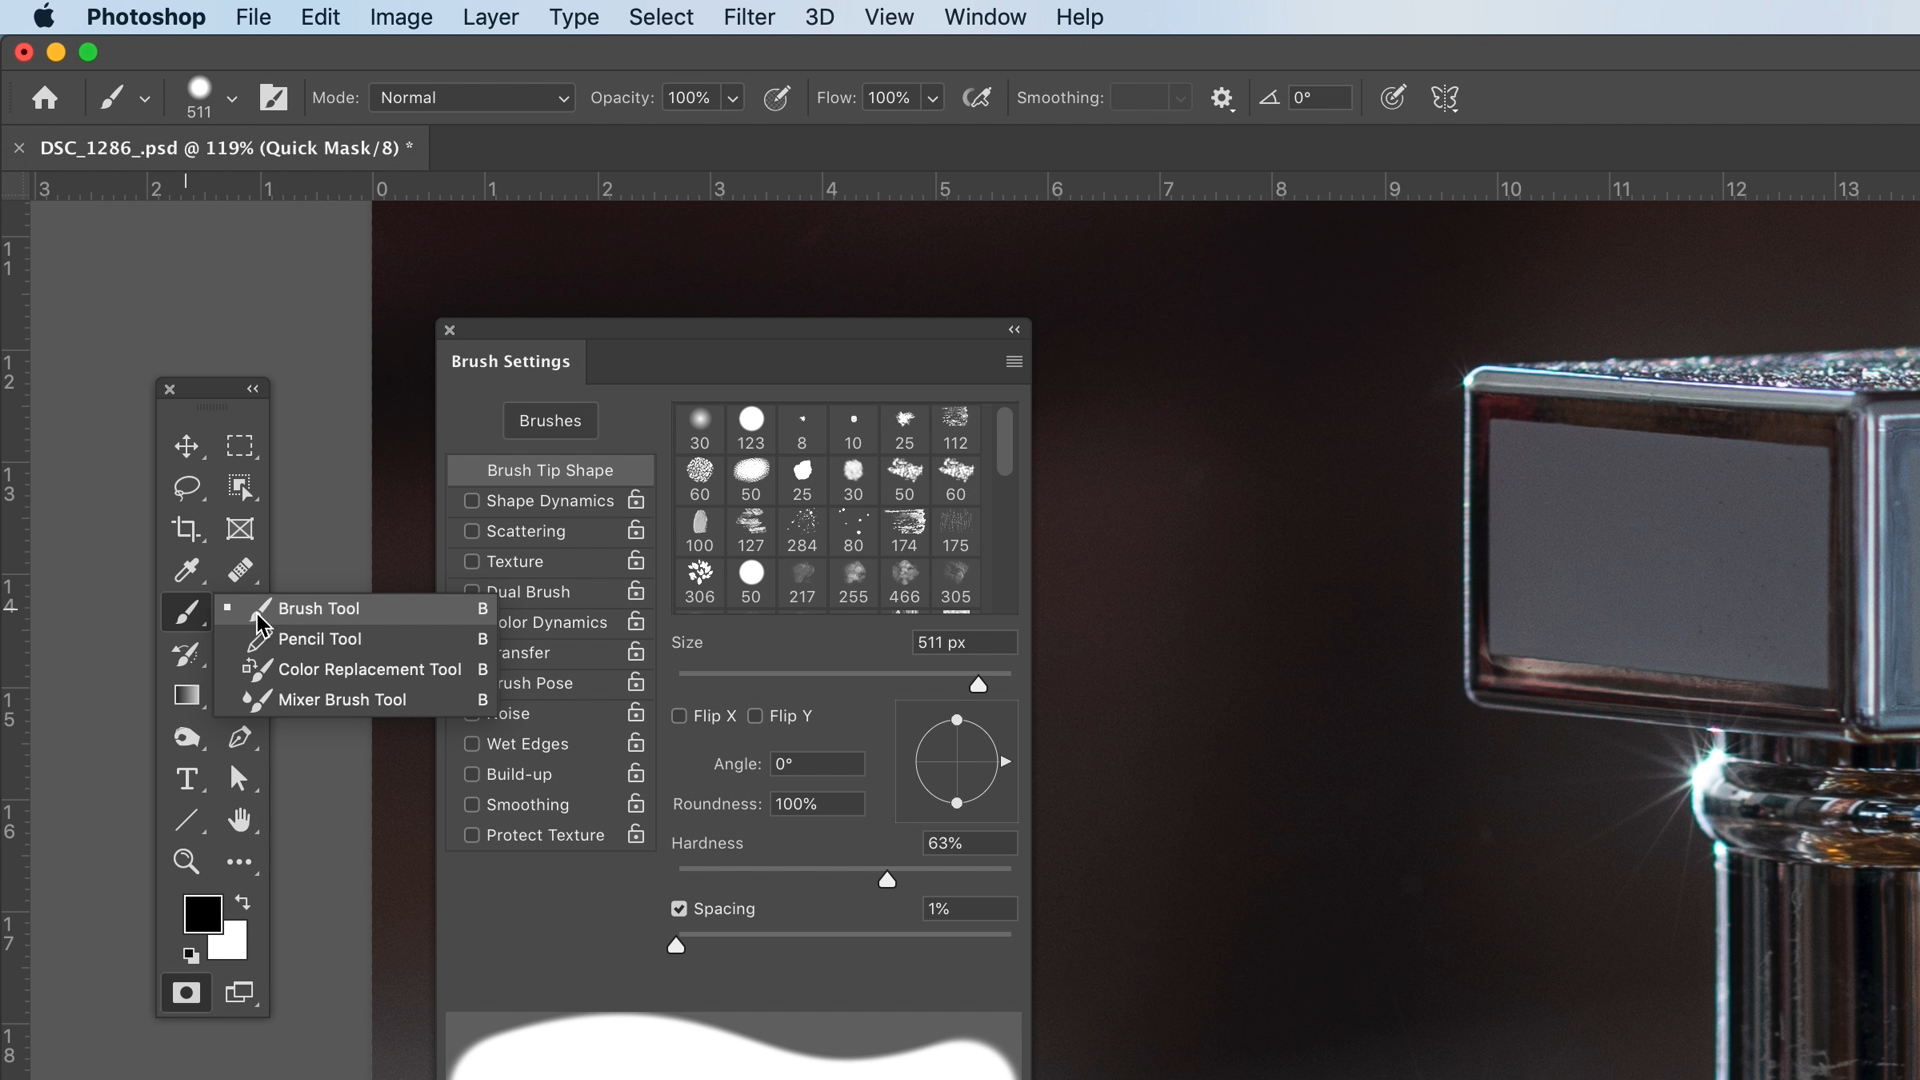Click the Size slider handle
1920x1080 pixels.
click(978, 685)
